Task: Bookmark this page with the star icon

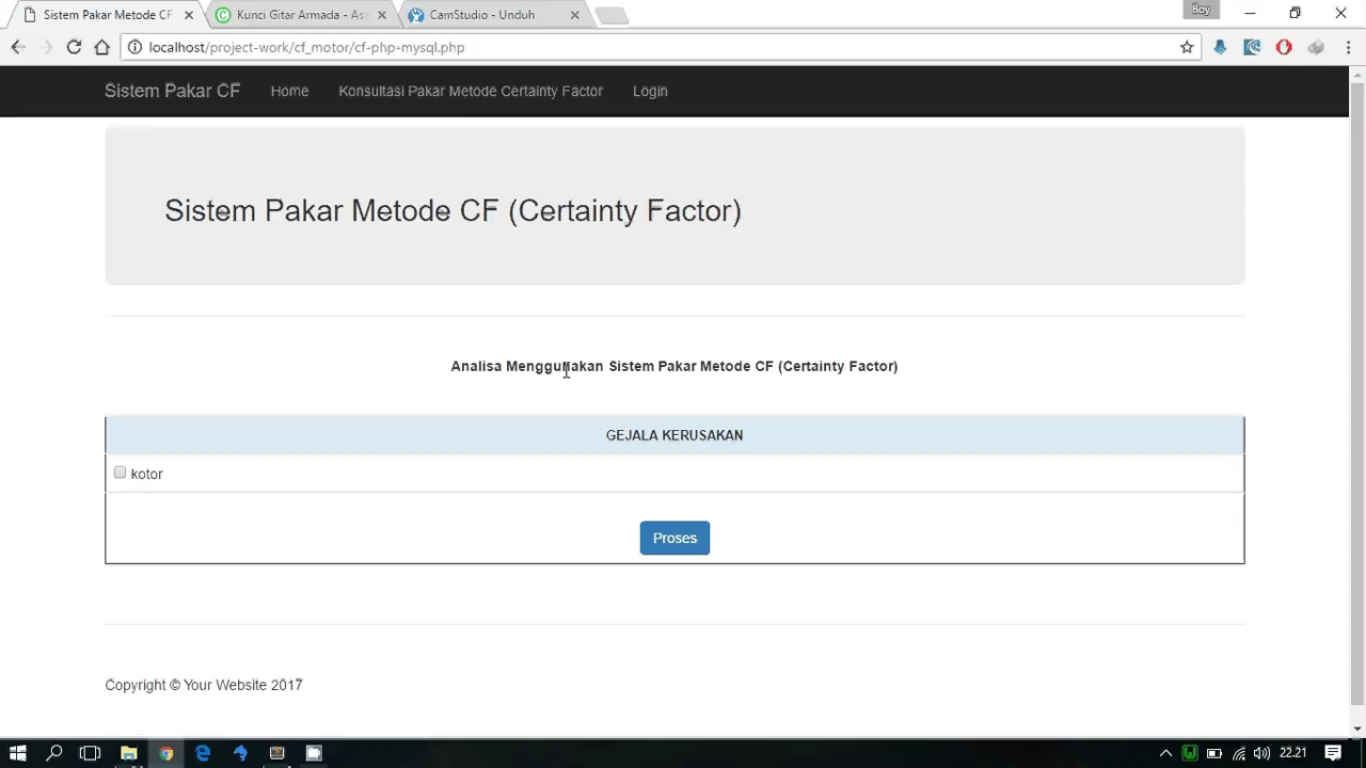Action: 1187,47
